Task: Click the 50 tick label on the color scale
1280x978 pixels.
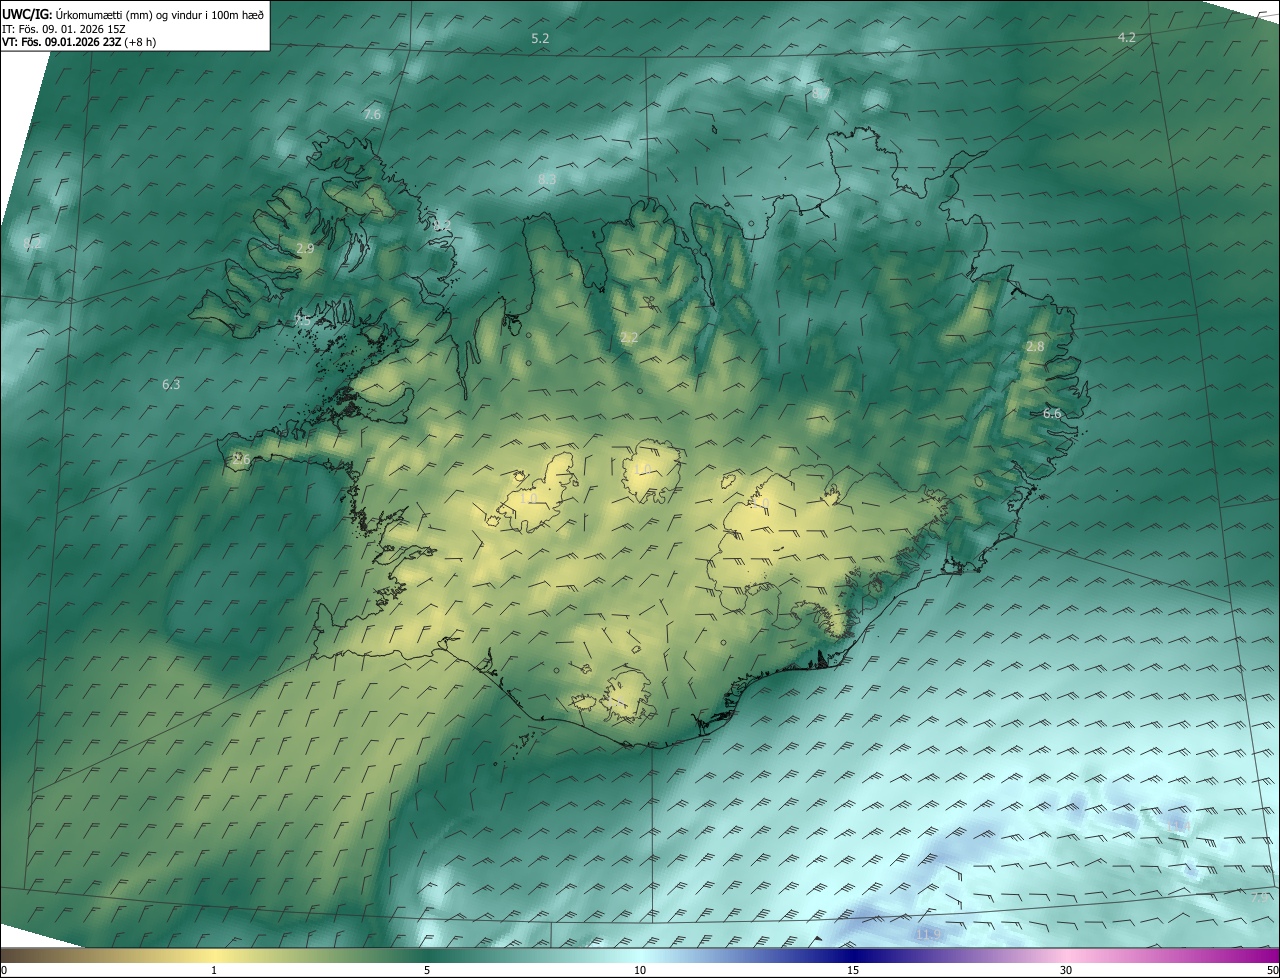Action: [1272, 970]
